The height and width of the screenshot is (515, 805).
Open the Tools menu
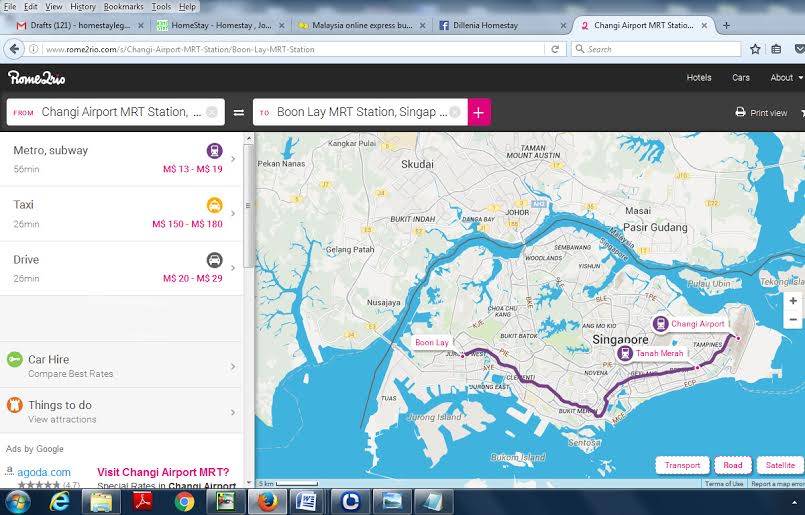click(161, 7)
